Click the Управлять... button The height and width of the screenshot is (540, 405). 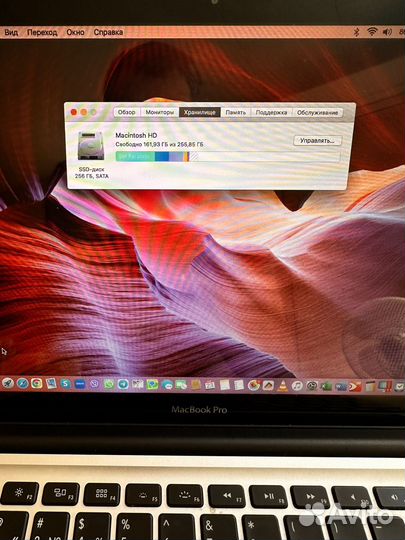point(317,141)
